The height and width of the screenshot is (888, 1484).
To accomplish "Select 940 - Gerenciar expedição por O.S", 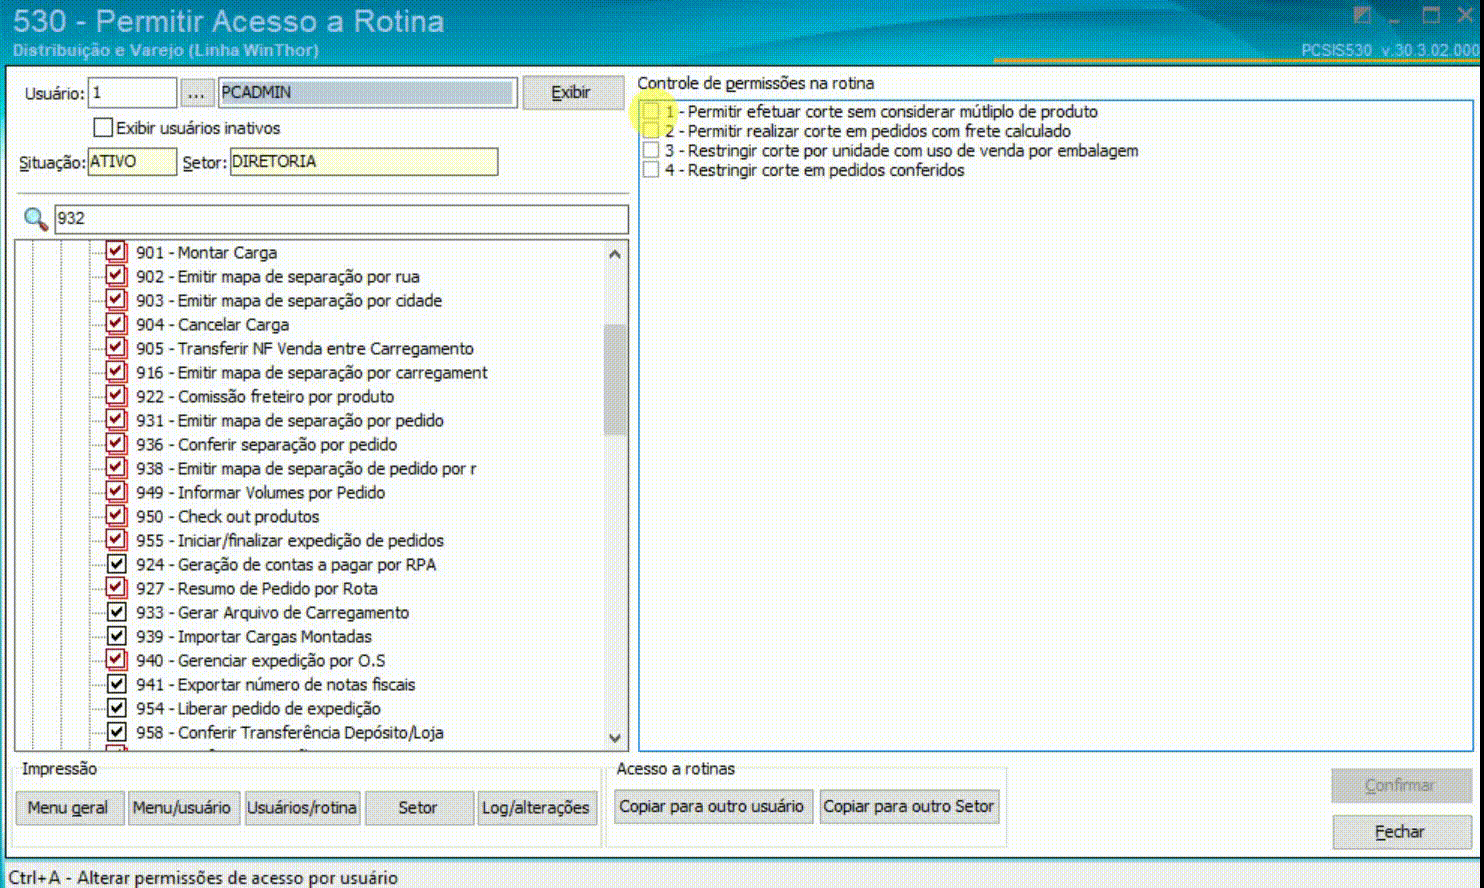I will pyautogui.click(x=261, y=661).
